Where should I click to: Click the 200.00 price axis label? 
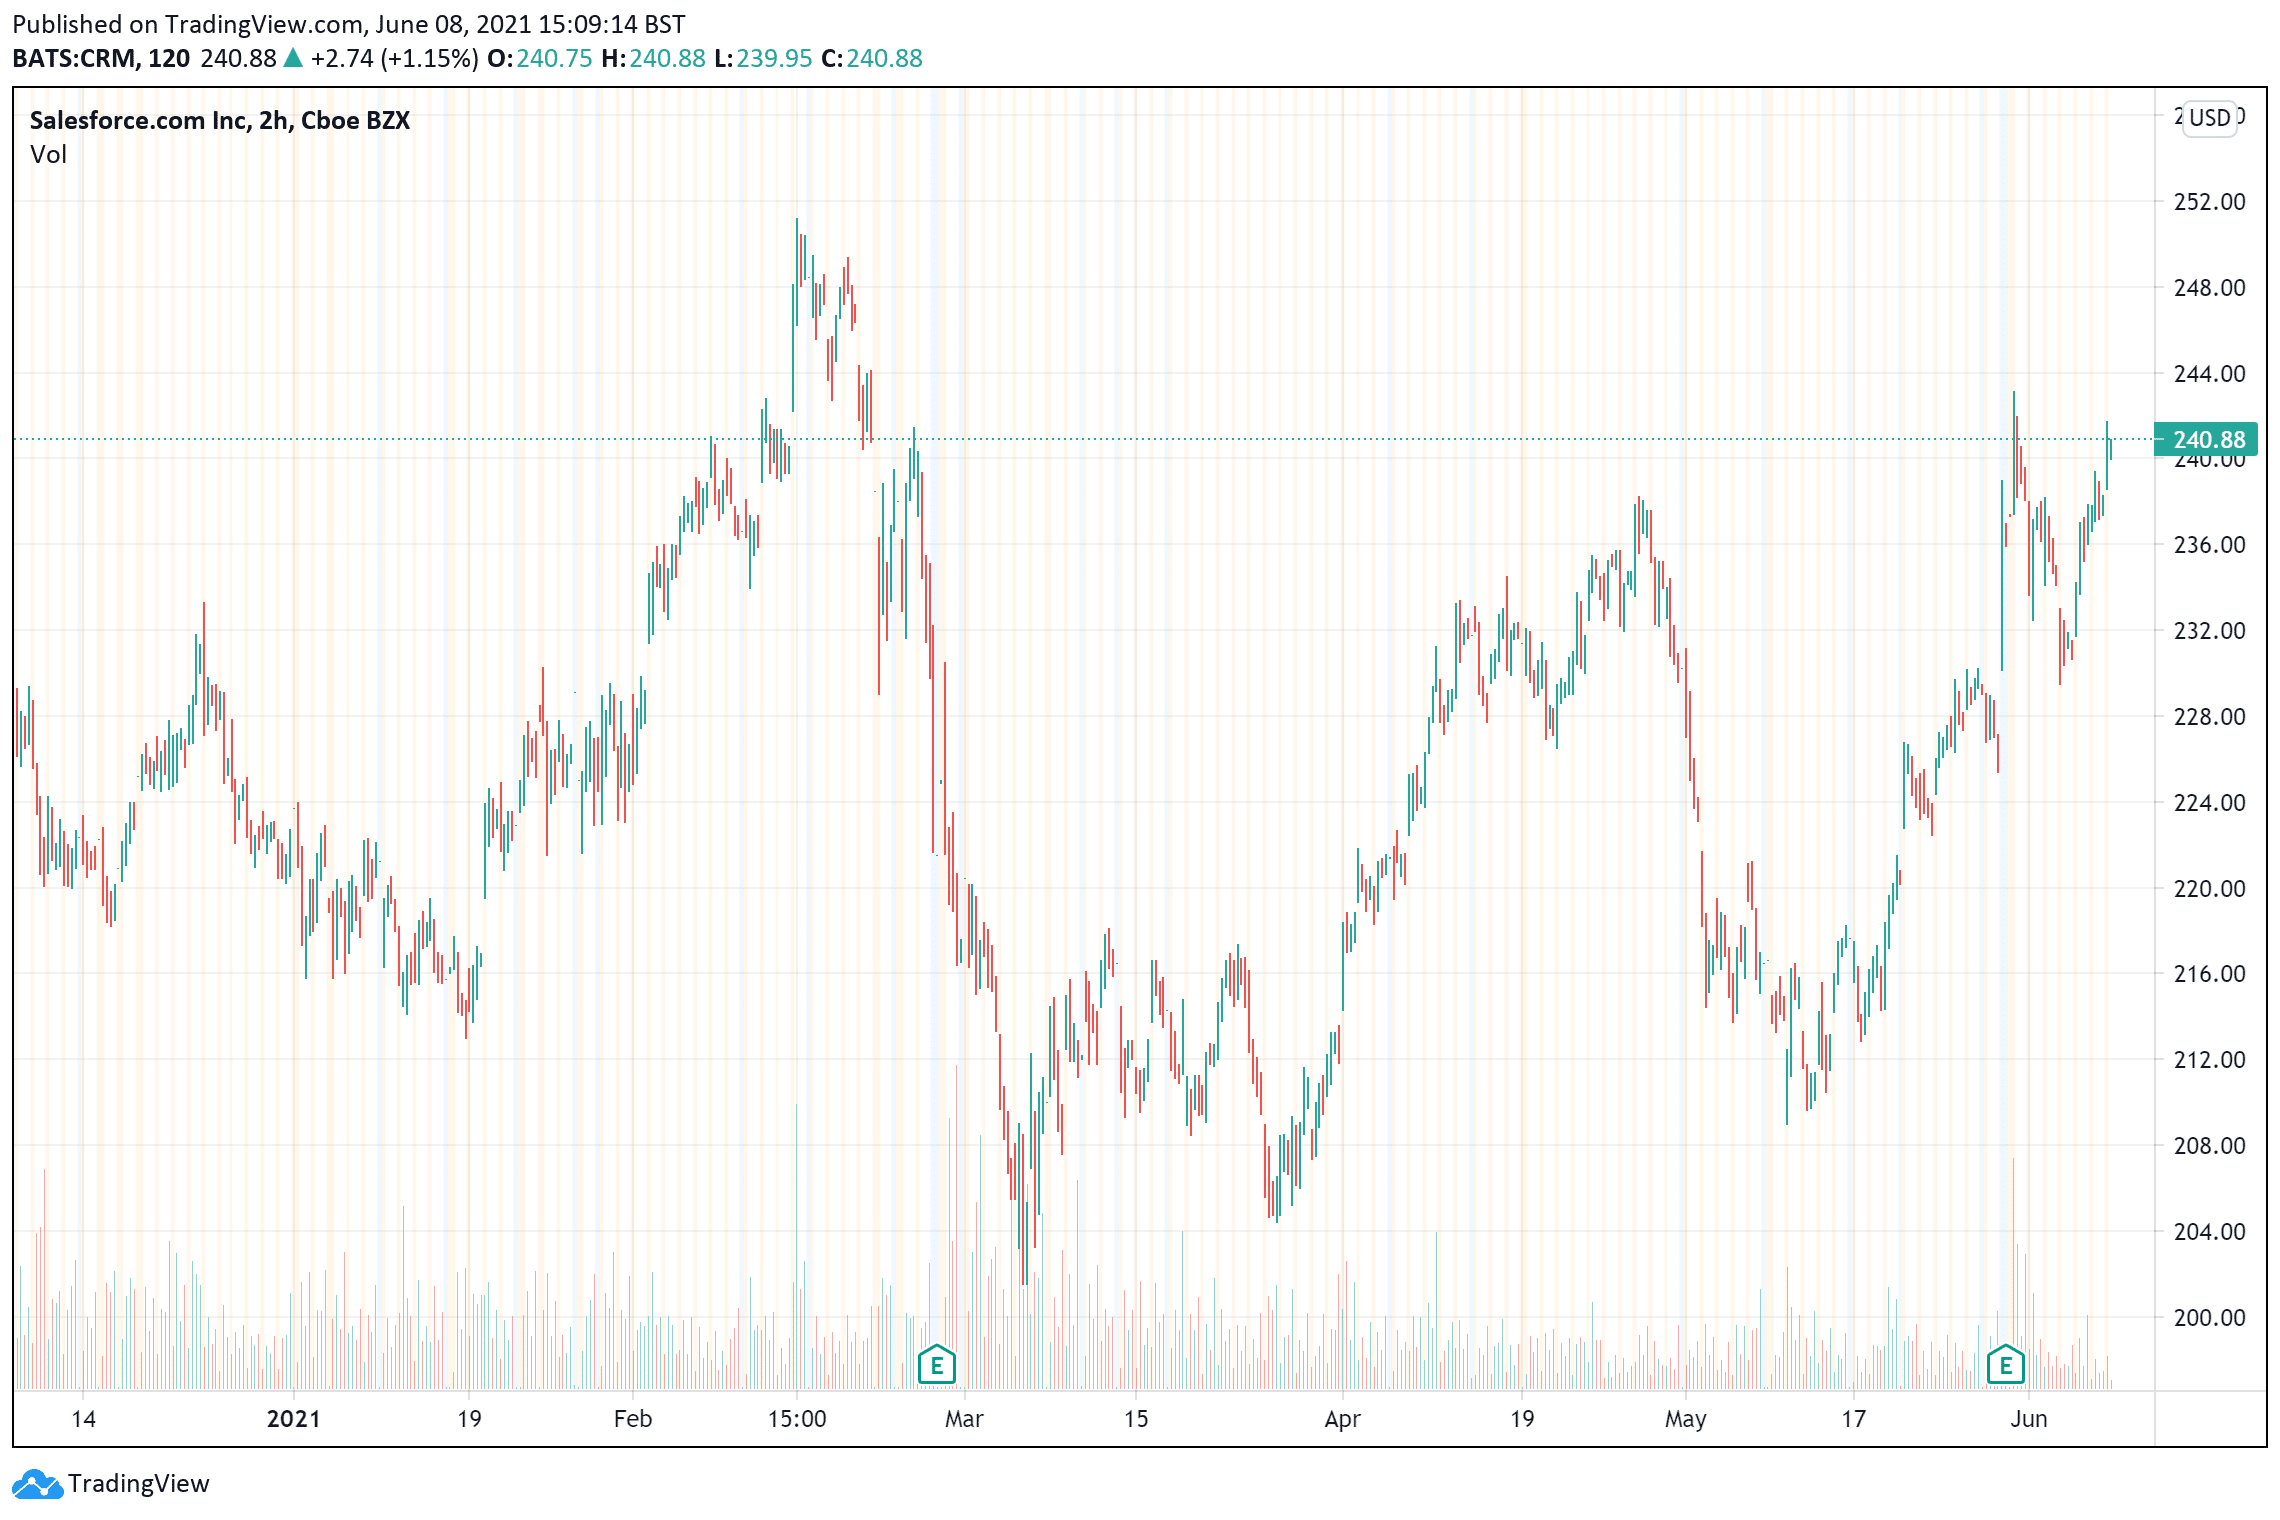[2209, 1318]
